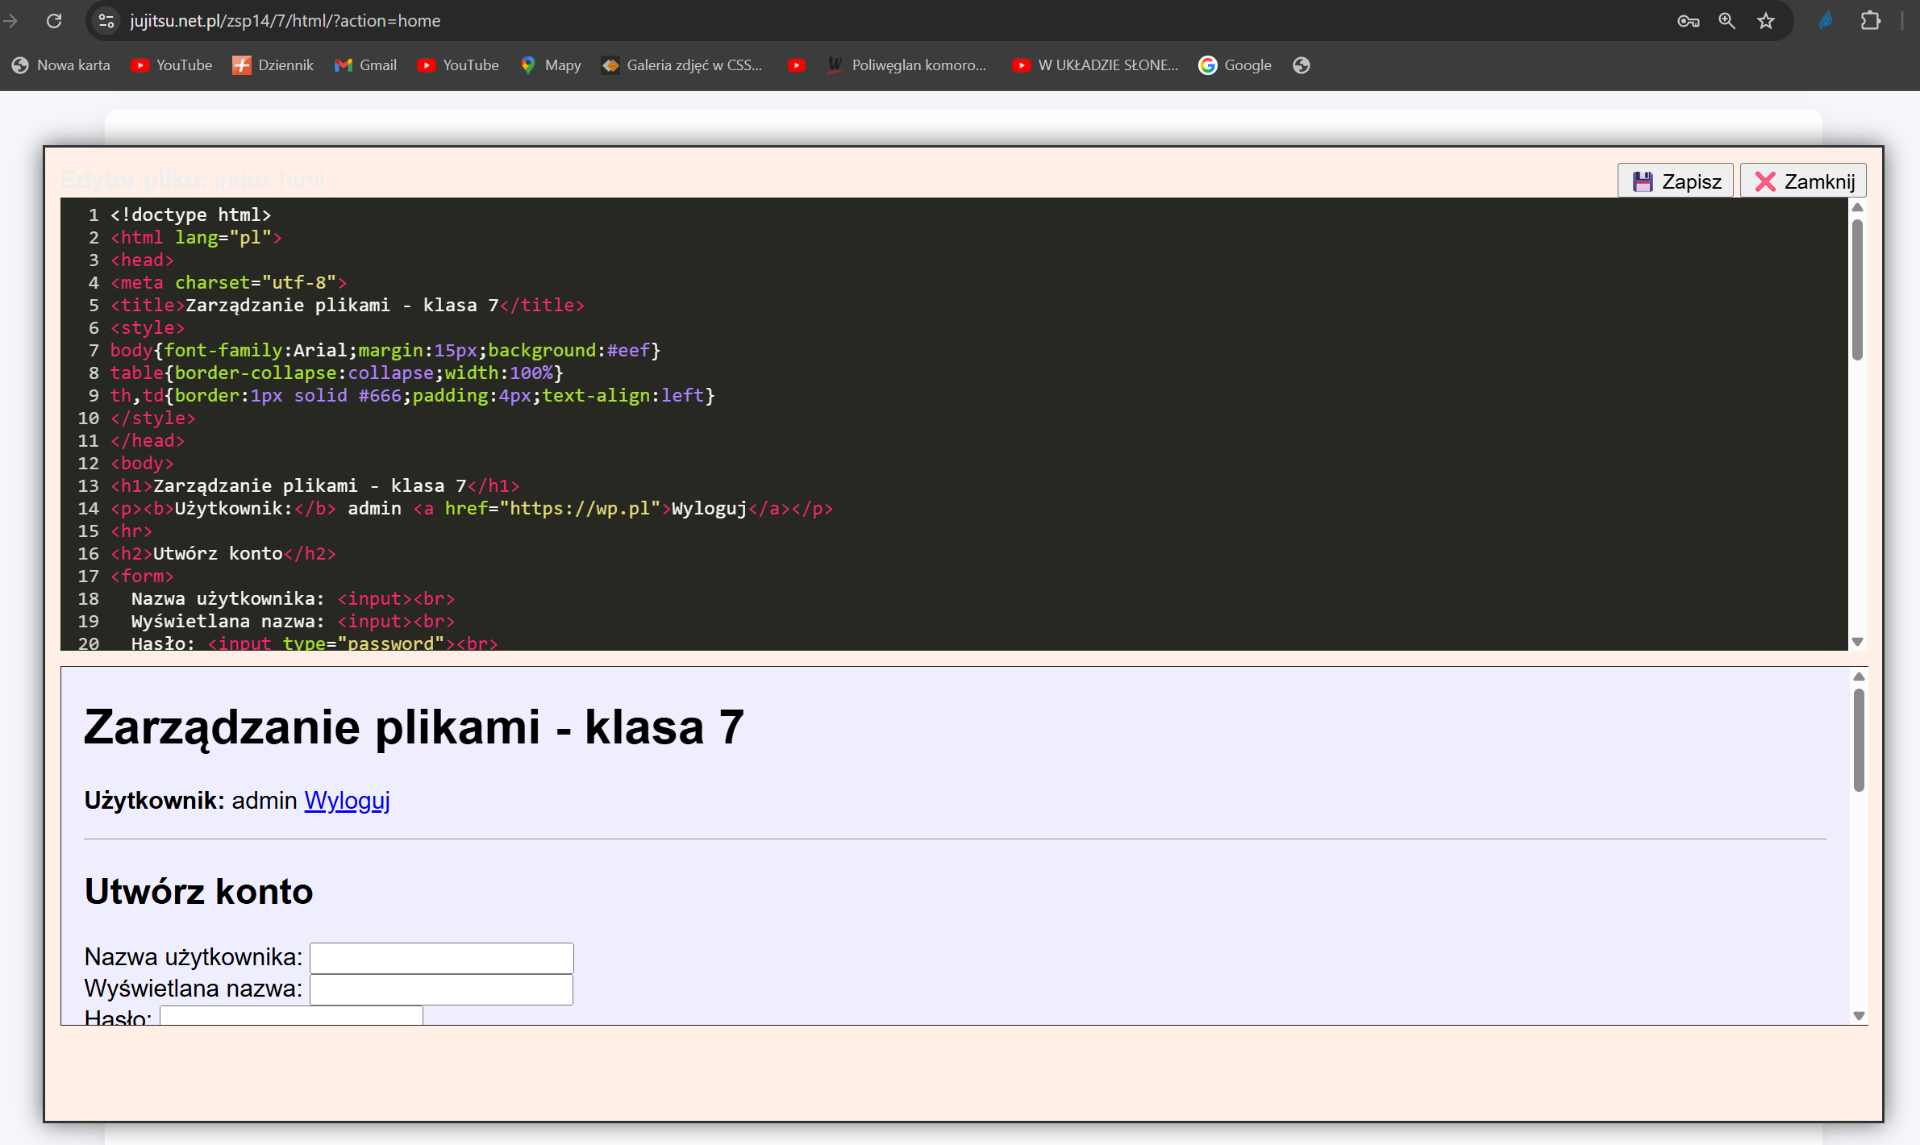Click the password key icon
This screenshot has width=1920, height=1145.
pos(1688,21)
